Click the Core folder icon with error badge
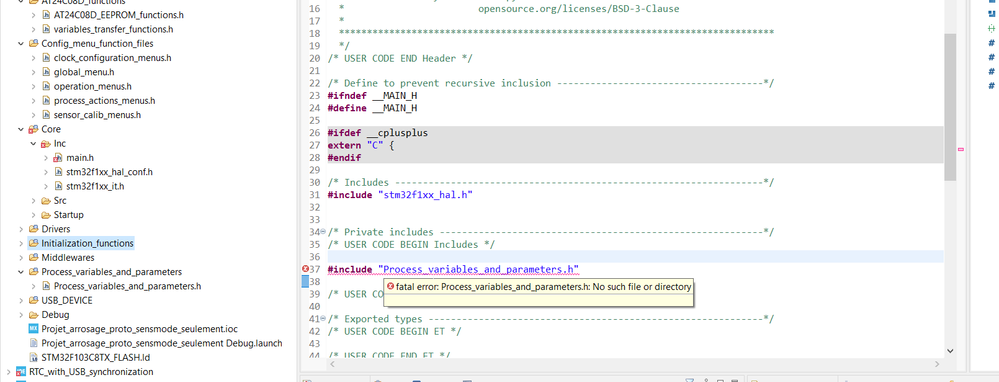This screenshot has height=382, width=999. pos(34,129)
